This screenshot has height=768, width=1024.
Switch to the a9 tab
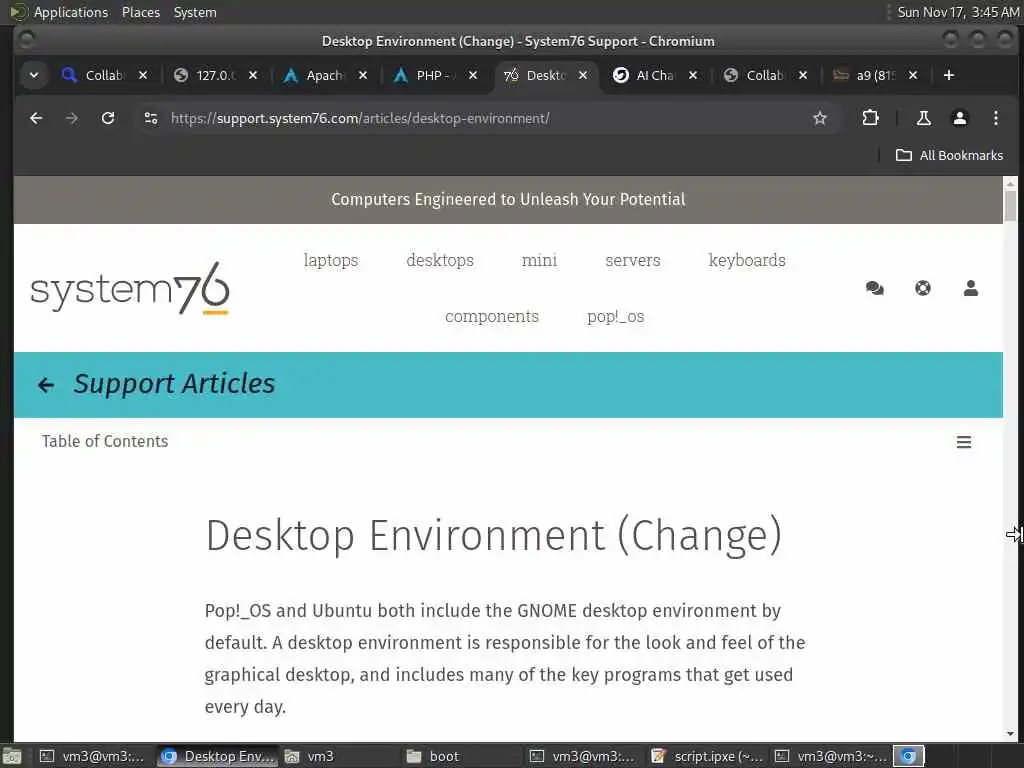874,75
